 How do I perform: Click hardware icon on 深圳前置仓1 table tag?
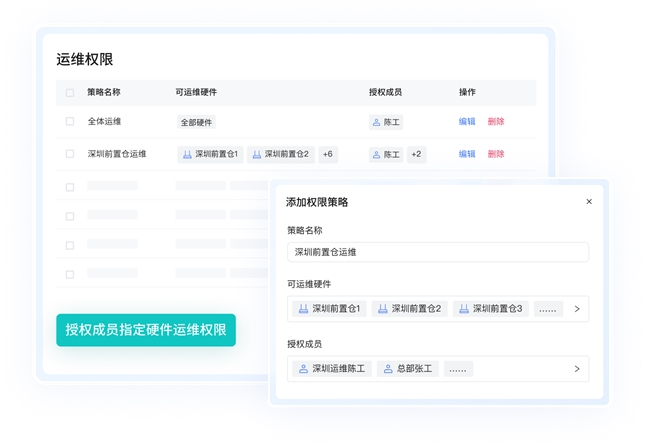pos(187,155)
